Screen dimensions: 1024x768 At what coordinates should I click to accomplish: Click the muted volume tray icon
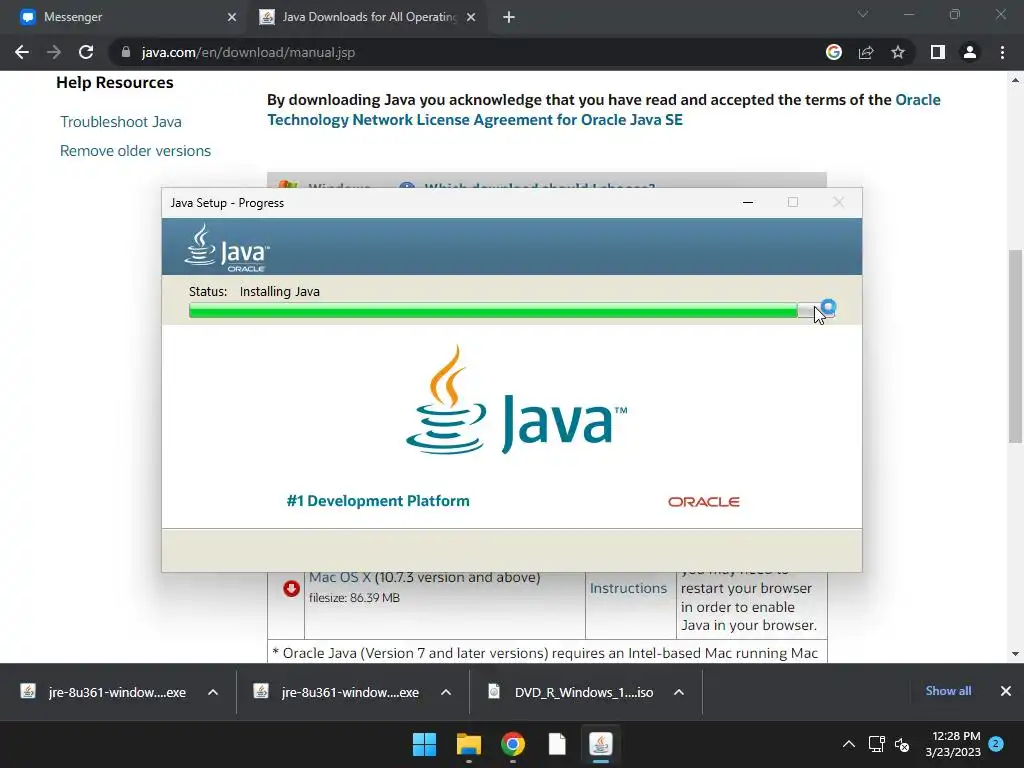click(902, 744)
